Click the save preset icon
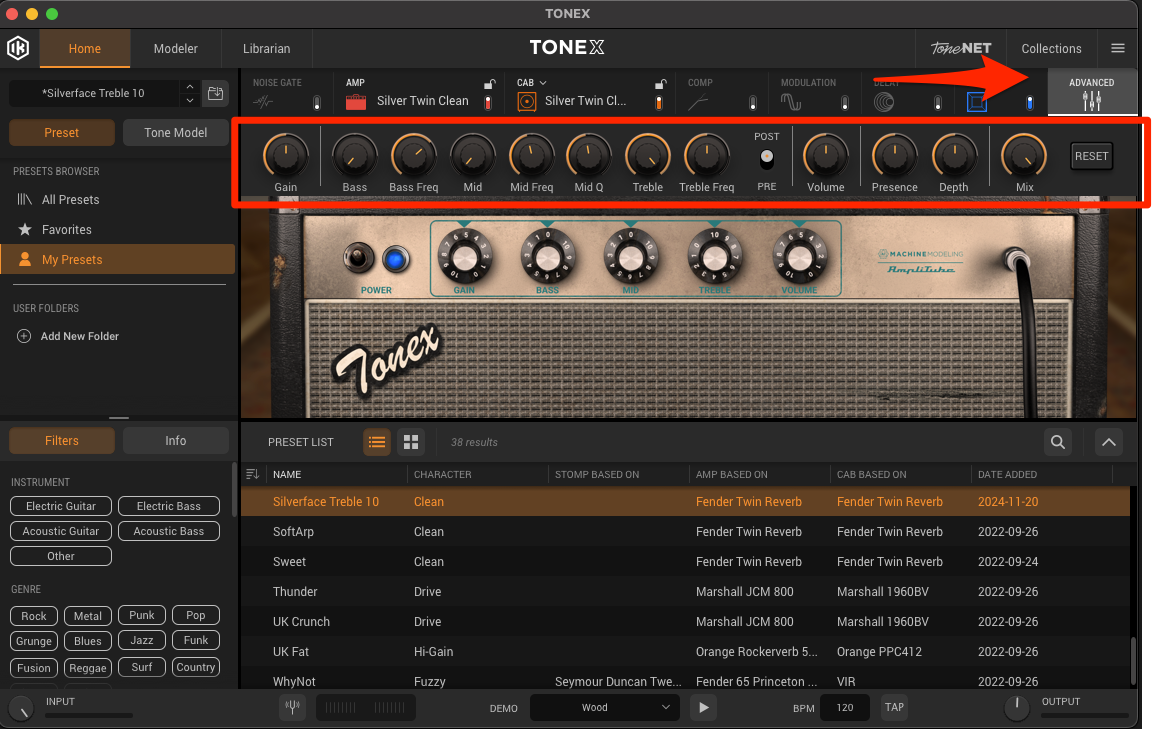Viewport: 1152px width, 729px height. click(215, 93)
